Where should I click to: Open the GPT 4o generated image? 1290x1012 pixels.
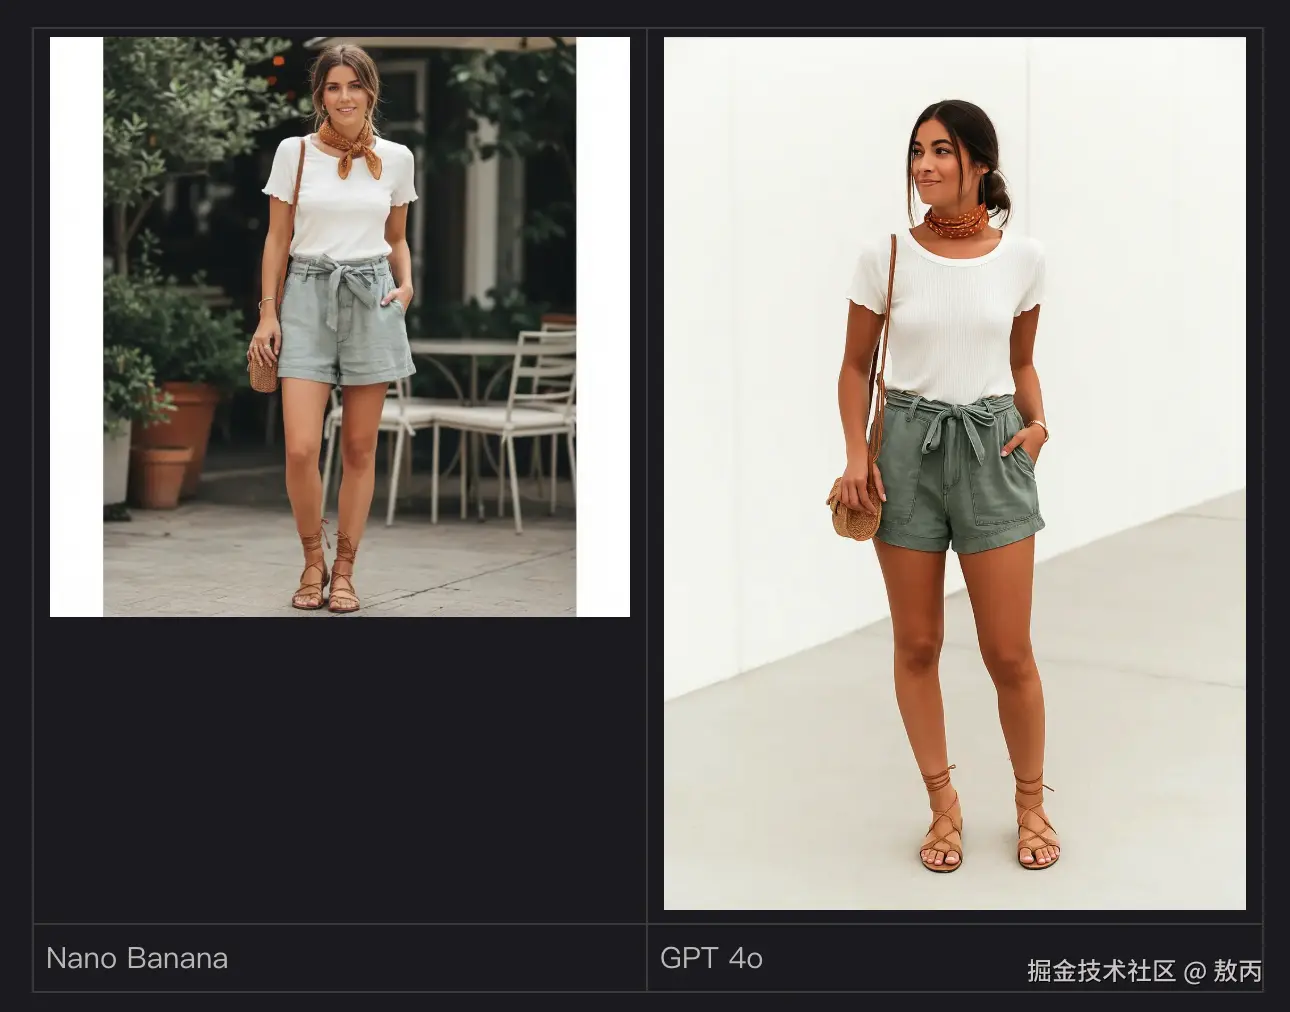coord(955,473)
